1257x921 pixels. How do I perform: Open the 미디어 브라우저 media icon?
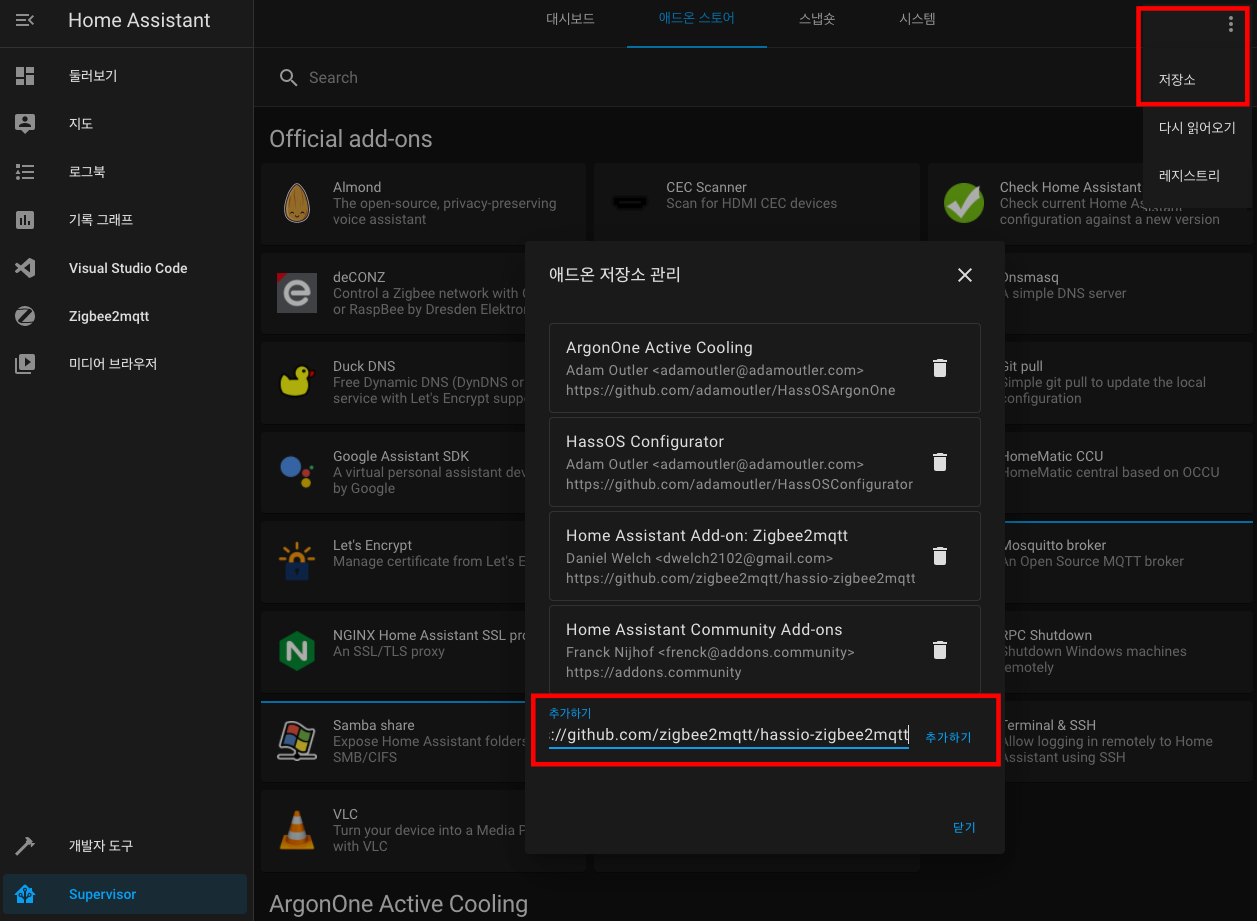[x=25, y=364]
